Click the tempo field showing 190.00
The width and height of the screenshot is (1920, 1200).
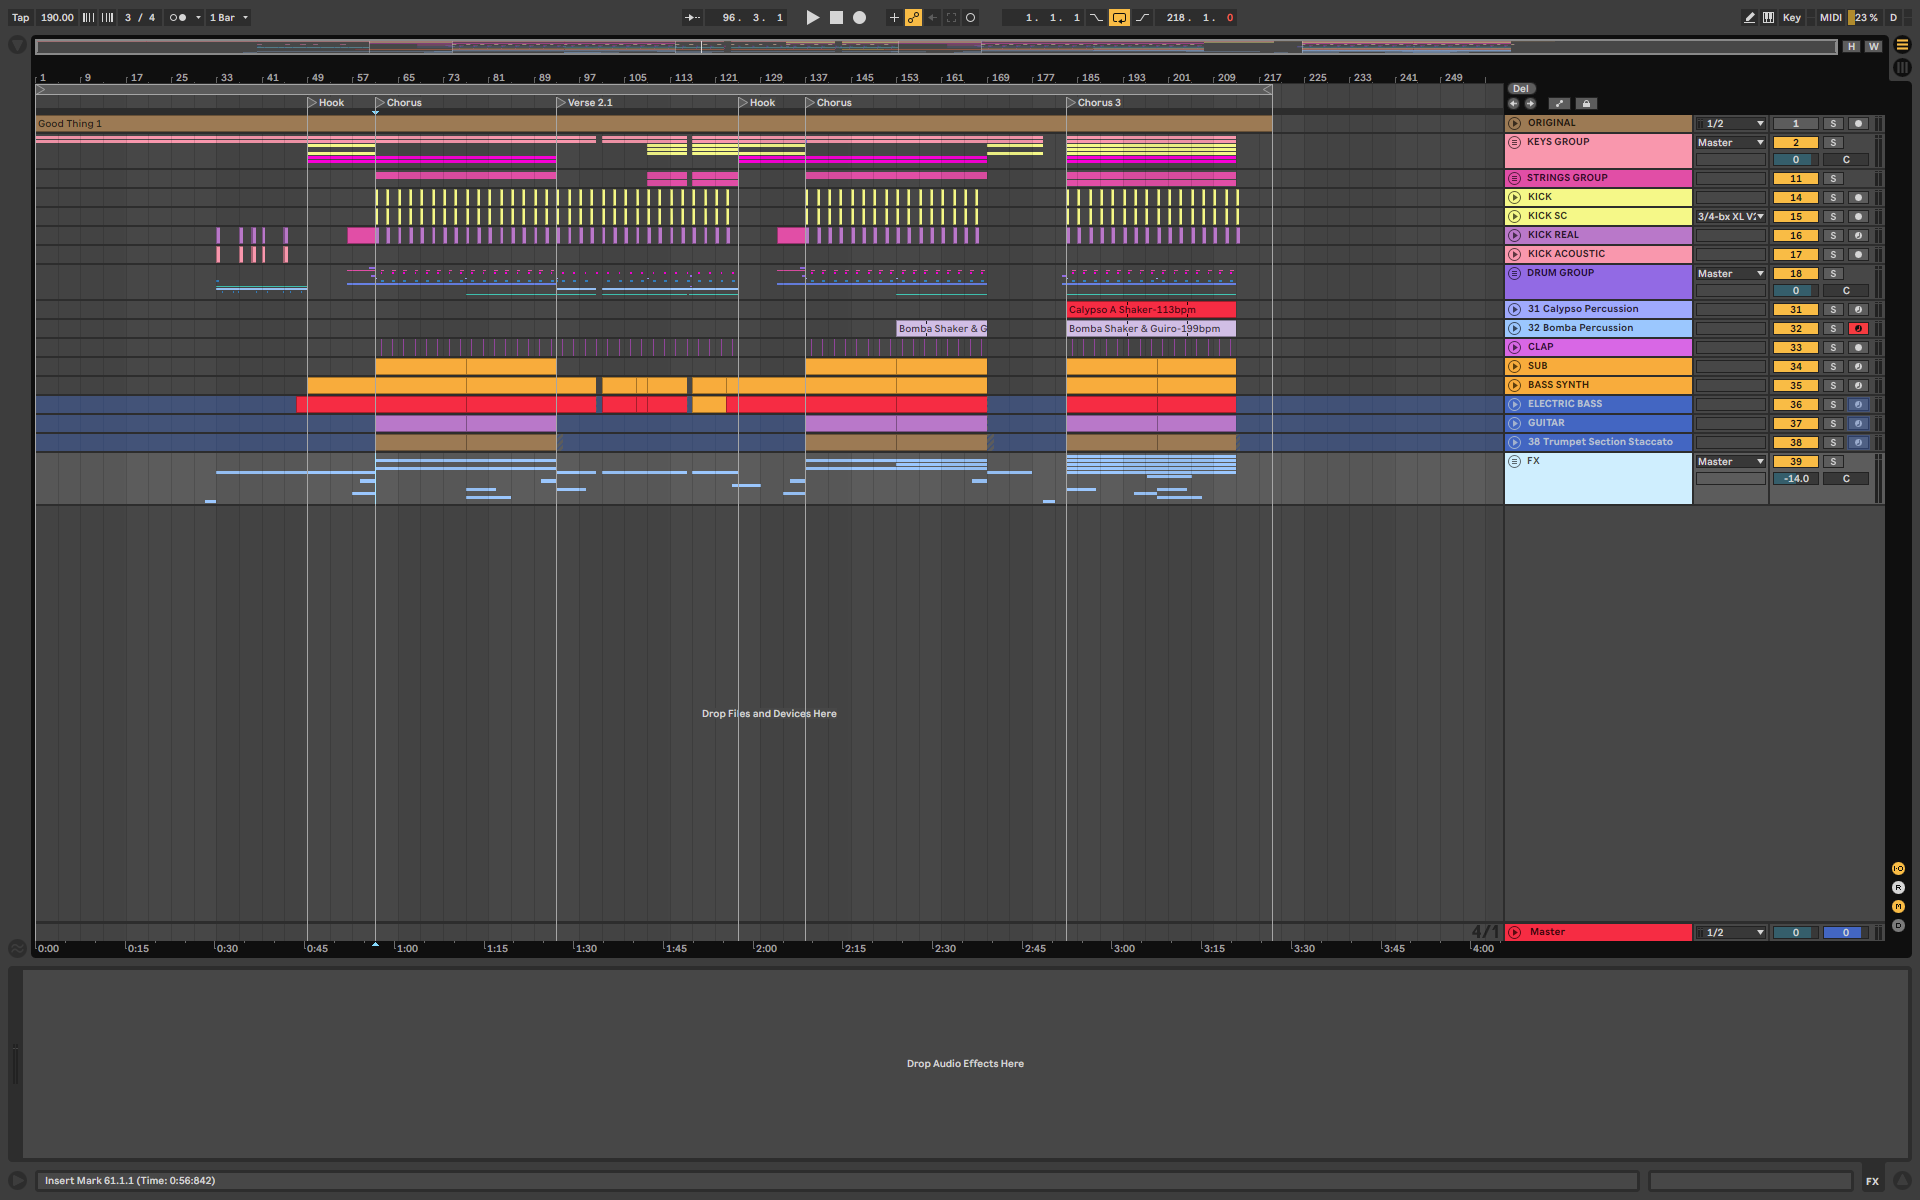(x=57, y=17)
